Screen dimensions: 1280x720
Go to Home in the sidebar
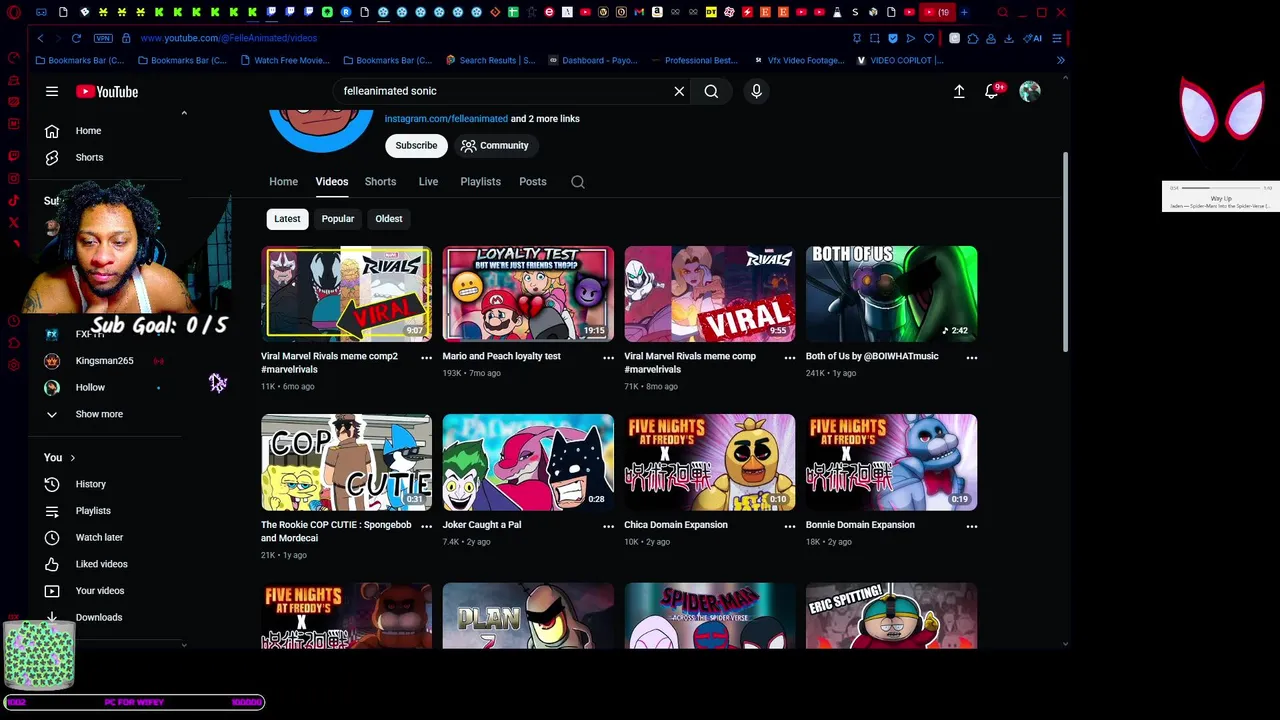coord(88,131)
